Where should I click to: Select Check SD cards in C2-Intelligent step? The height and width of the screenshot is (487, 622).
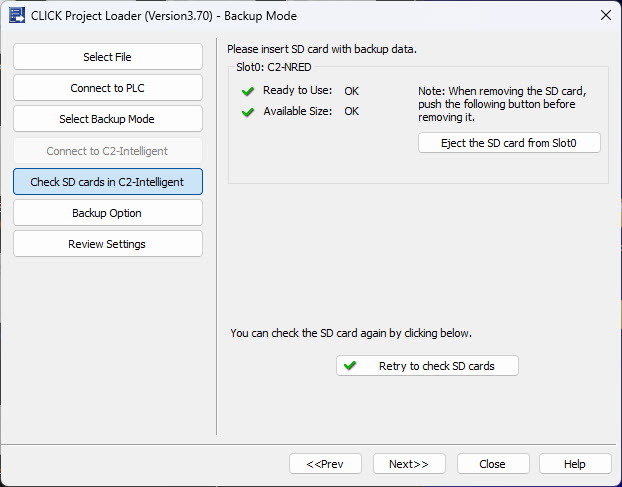(x=108, y=182)
